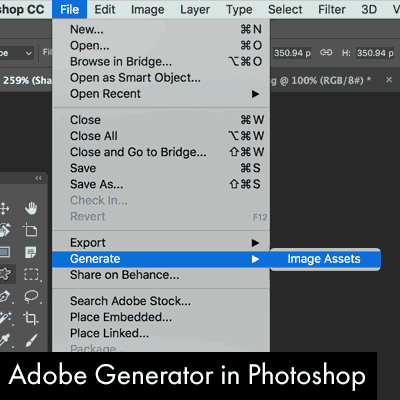400x400 pixels.
Task: Collapse the tools panel with double arrows
Action: click(x=39, y=178)
